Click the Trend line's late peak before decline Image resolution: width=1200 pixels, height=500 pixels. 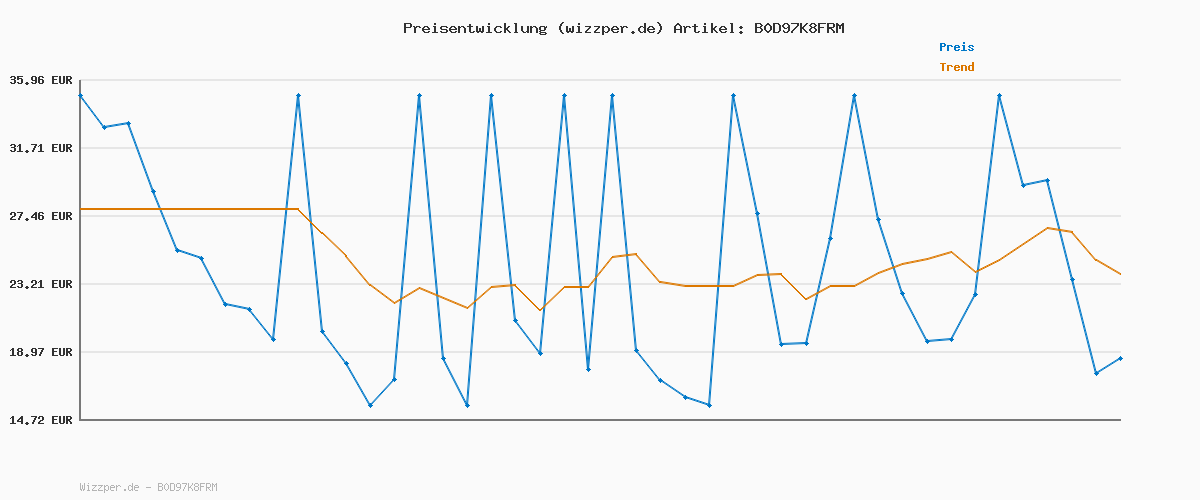[1048, 228]
